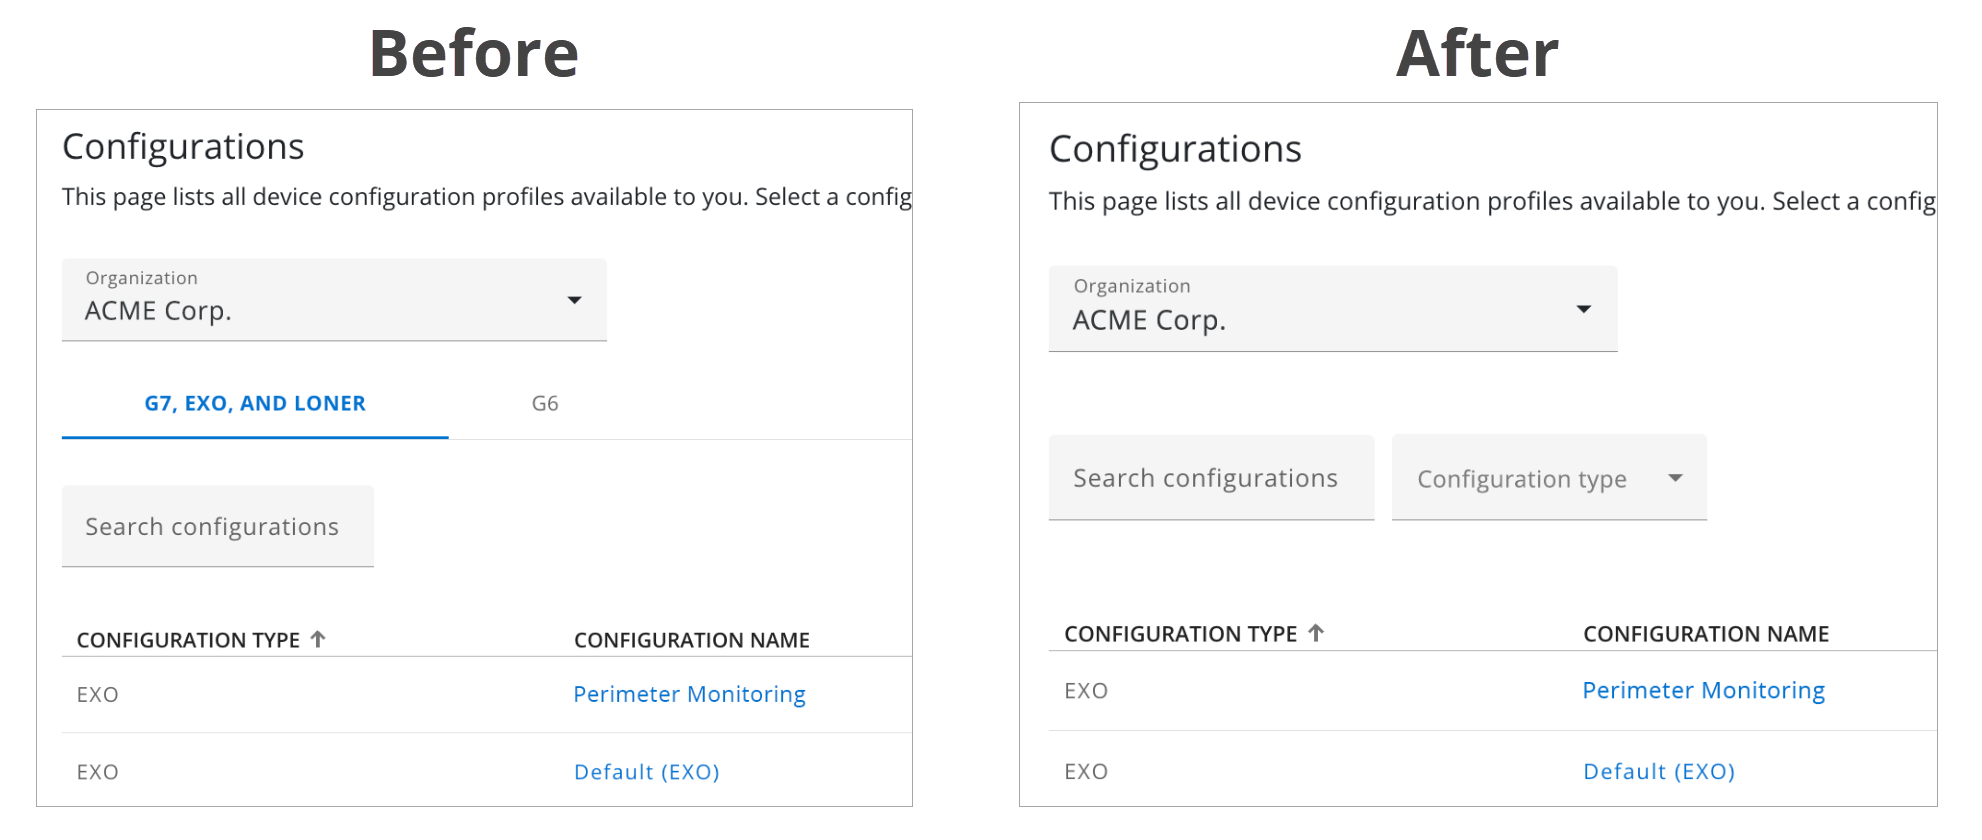Click the Configuration type dropdown caret icon

pyautogui.click(x=1675, y=478)
